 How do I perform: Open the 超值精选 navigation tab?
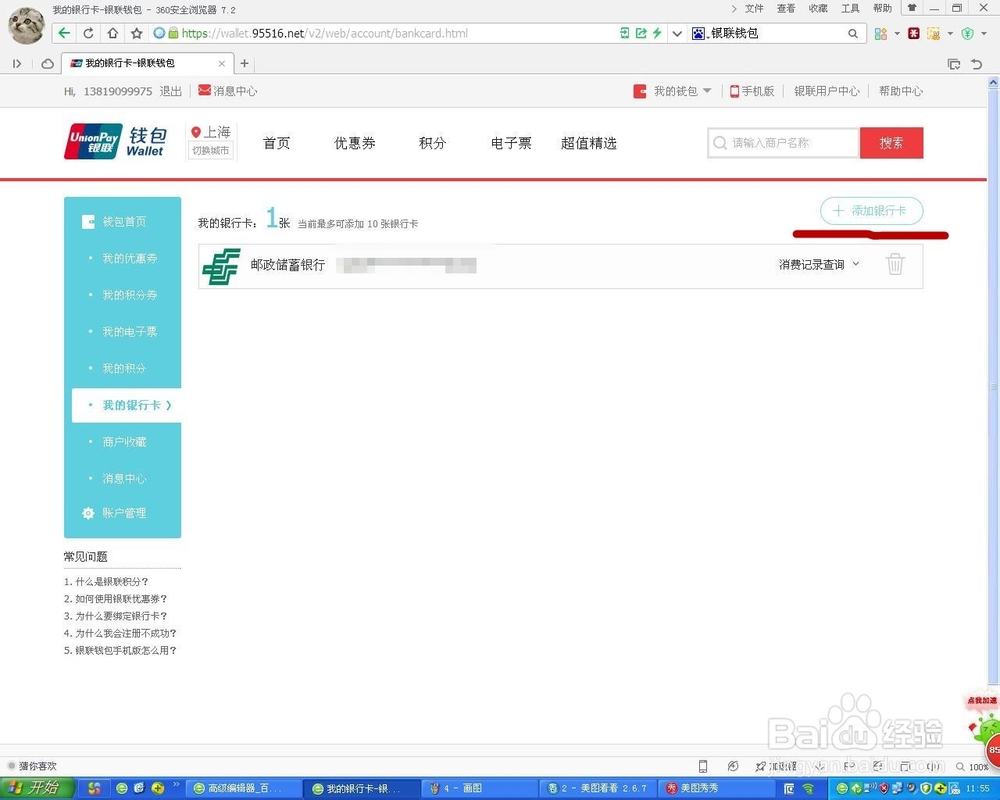[589, 143]
